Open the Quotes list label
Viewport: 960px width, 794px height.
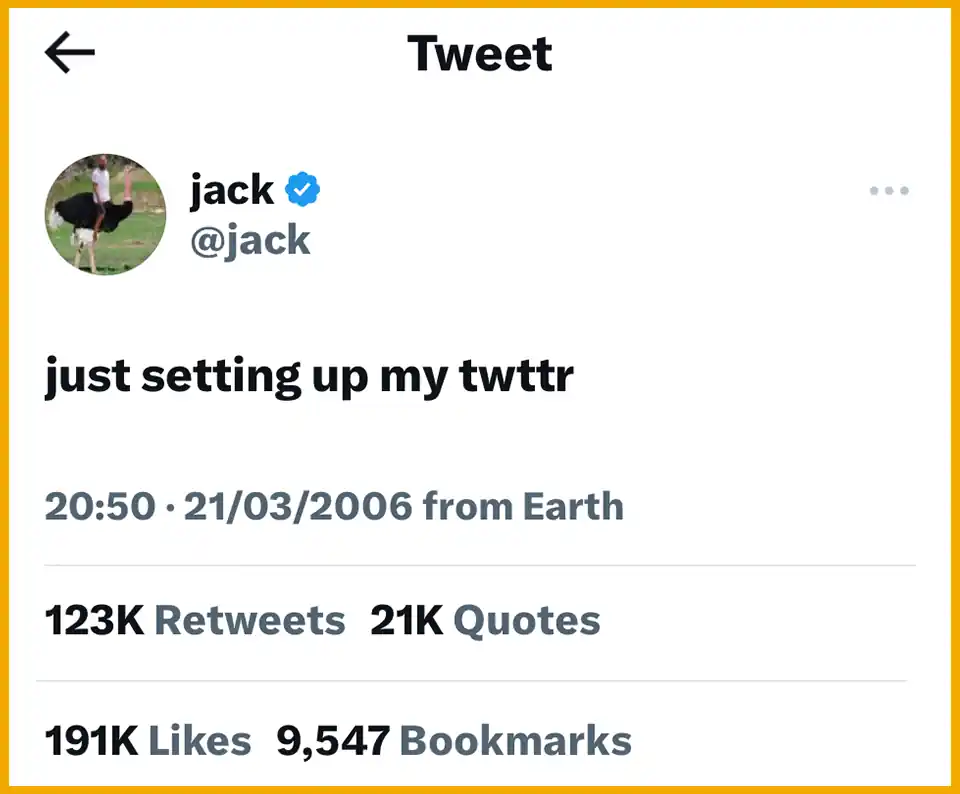(x=527, y=620)
